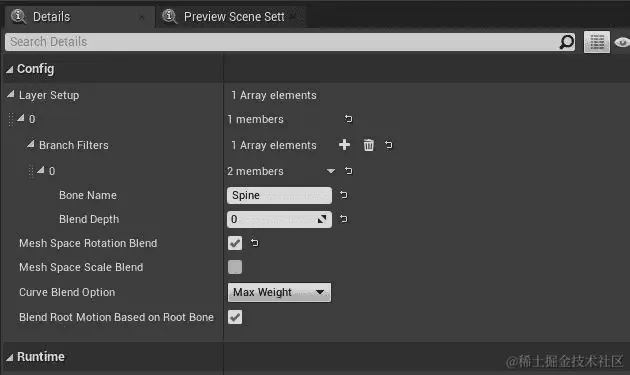Enable Mesh Space Scale Blend checkbox

[x=235, y=267]
